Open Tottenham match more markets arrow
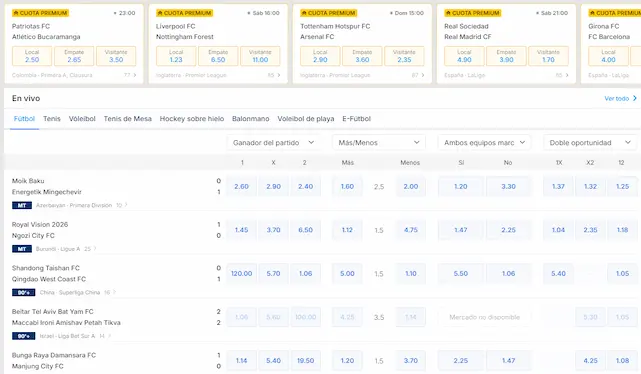The width and height of the screenshot is (641, 374). click(x=423, y=75)
